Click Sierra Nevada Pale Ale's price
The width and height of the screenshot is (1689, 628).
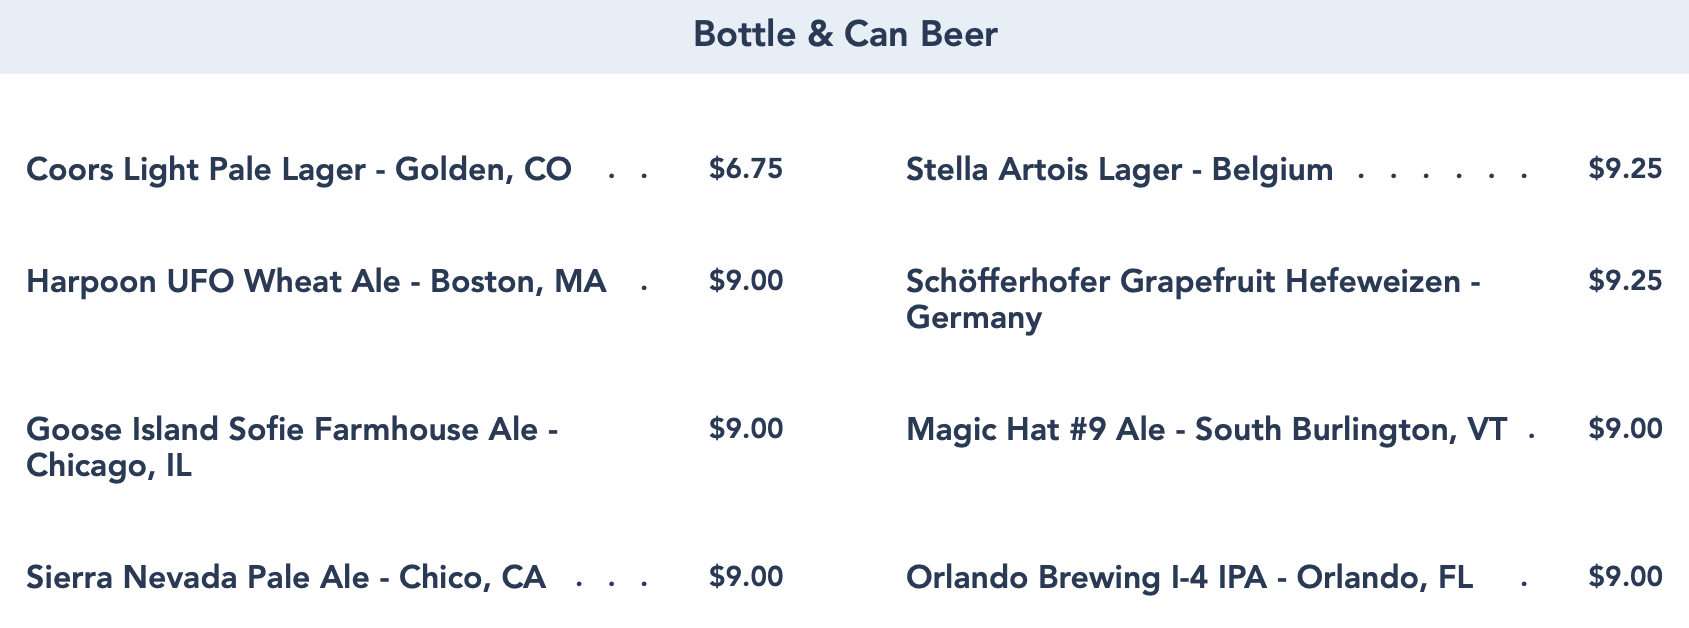pos(745,577)
